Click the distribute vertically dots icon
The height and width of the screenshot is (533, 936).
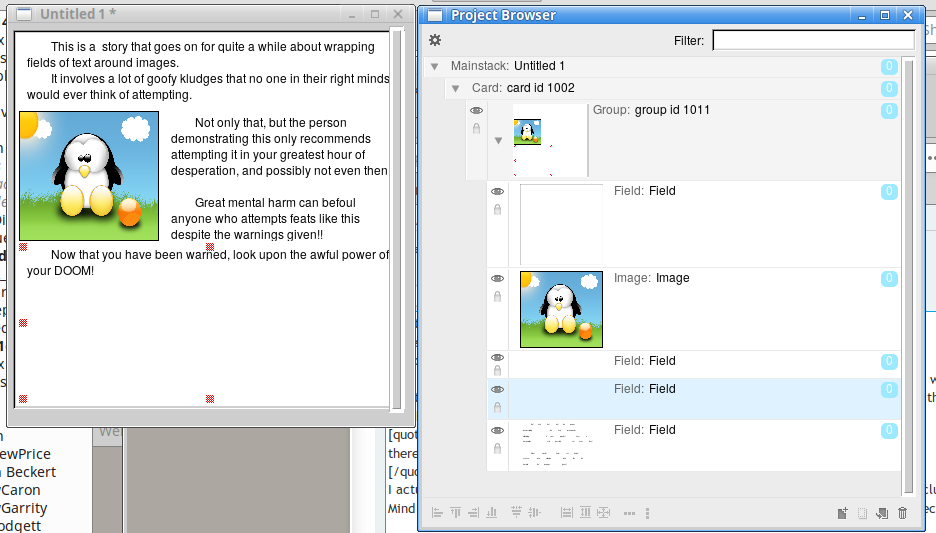(x=647, y=513)
